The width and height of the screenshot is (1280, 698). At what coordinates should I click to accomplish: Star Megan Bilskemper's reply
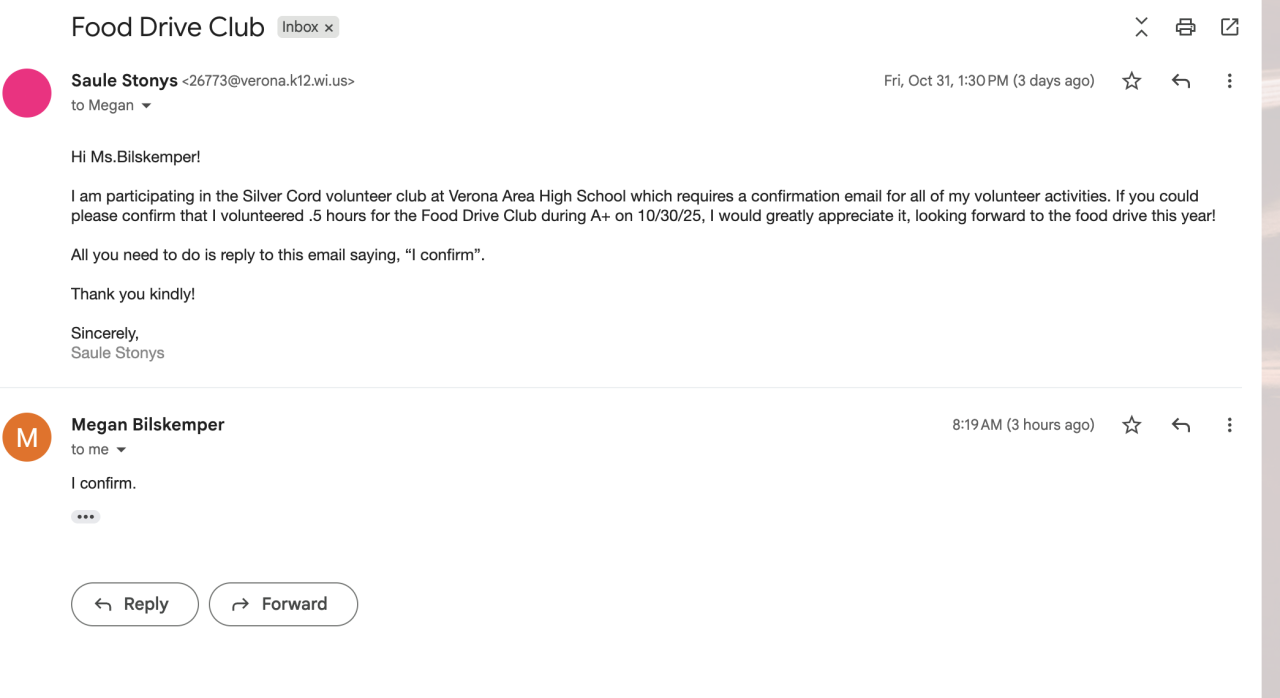(1131, 425)
